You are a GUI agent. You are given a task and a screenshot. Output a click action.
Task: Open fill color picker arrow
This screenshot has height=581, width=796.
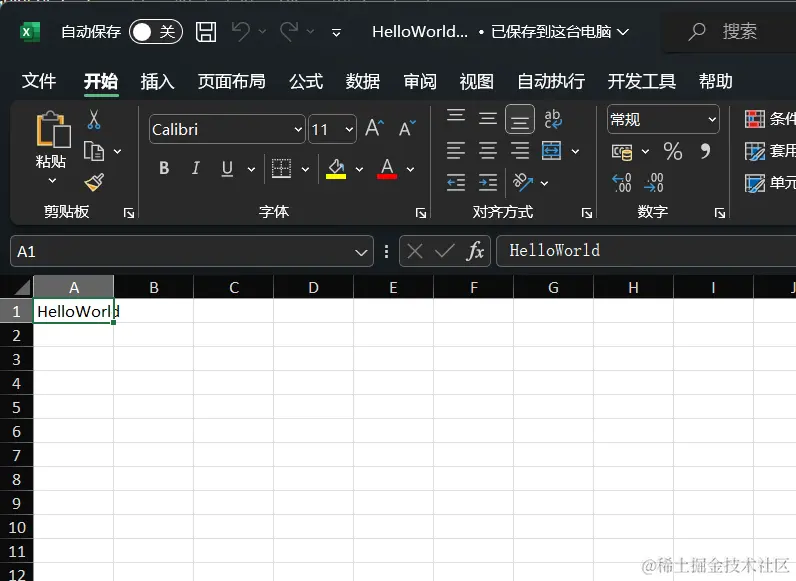359,169
